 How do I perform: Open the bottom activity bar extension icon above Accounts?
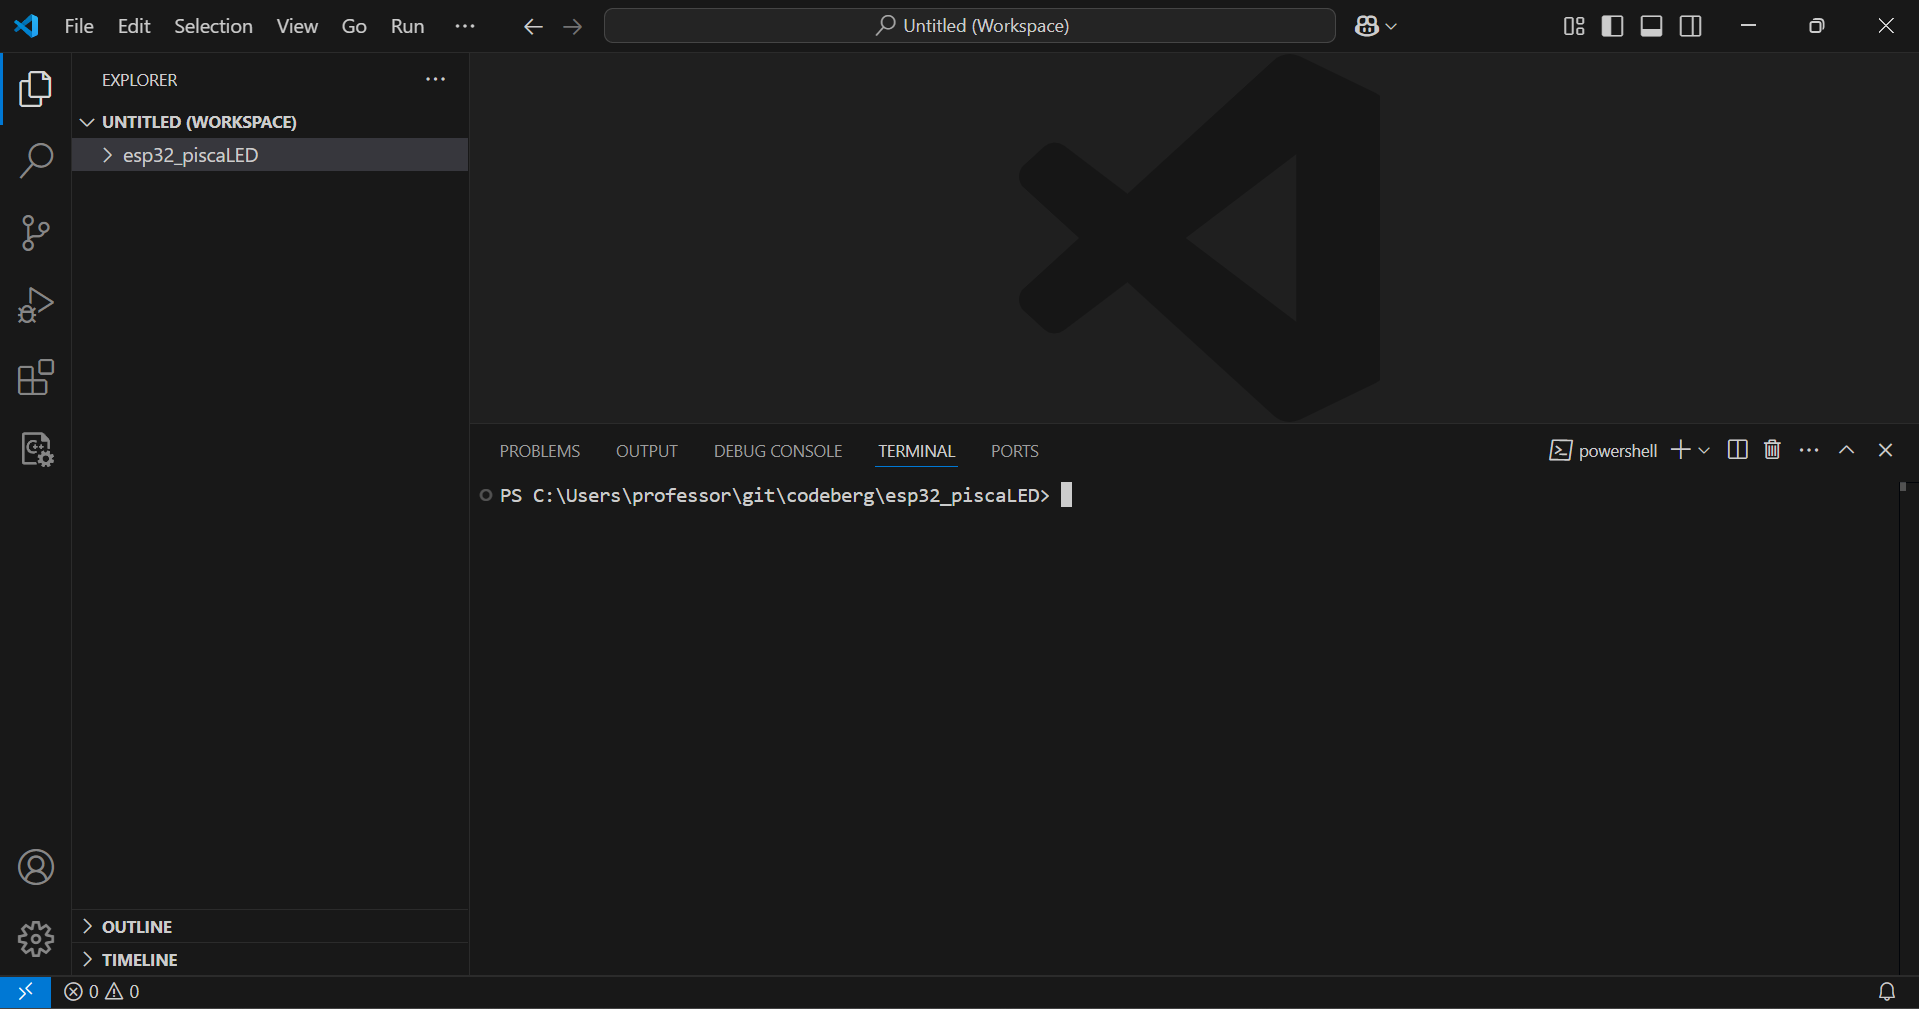[36, 449]
